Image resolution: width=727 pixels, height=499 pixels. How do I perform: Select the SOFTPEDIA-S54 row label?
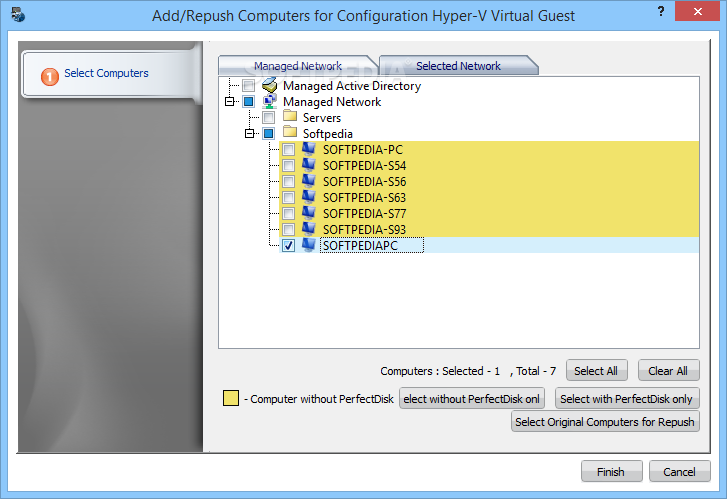point(364,166)
